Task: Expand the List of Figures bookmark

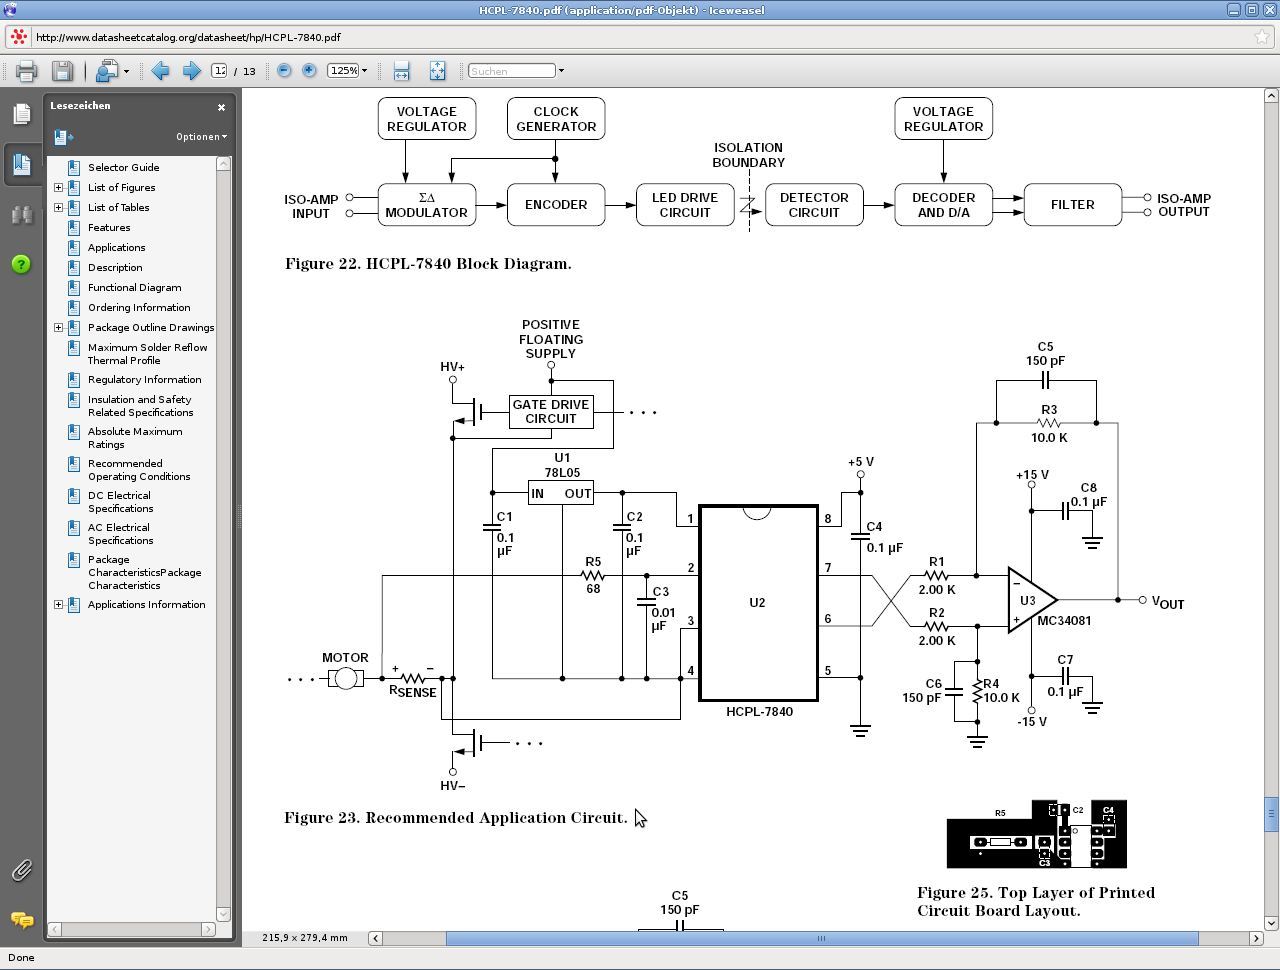Action: click(58, 188)
